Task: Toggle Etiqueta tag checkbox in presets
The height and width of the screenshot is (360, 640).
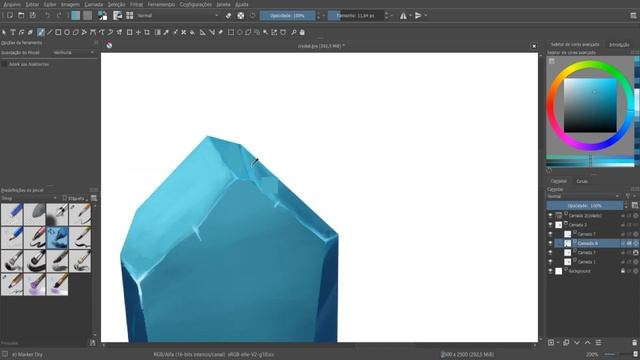Action: pos(64,198)
